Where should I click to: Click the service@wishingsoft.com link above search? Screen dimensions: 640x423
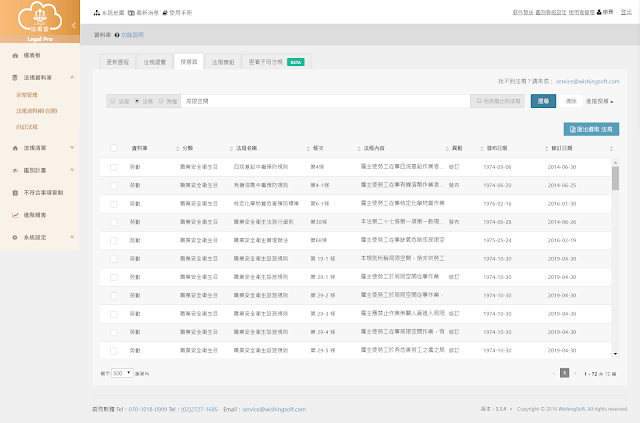pyautogui.click(x=588, y=82)
